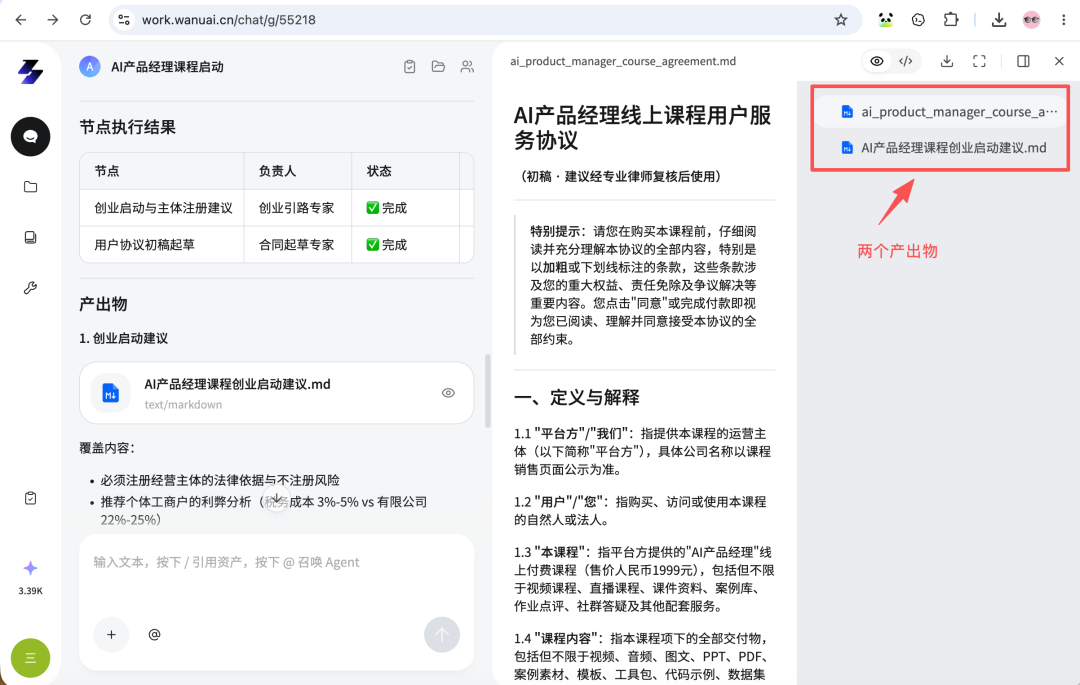Click the plus attach button in input box
This screenshot has width=1080, height=685.
point(112,635)
